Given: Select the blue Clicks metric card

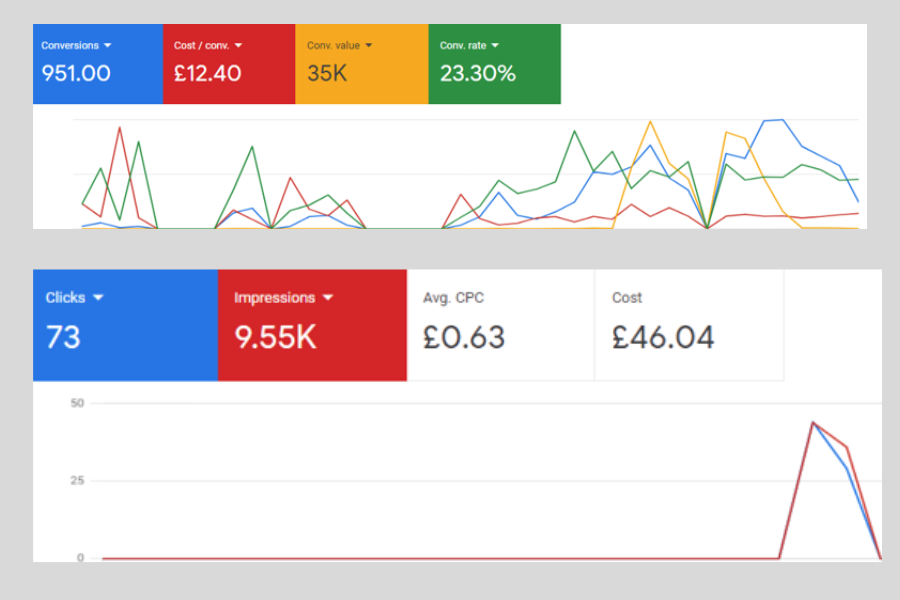Looking at the screenshot, I should click(x=125, y=323).
